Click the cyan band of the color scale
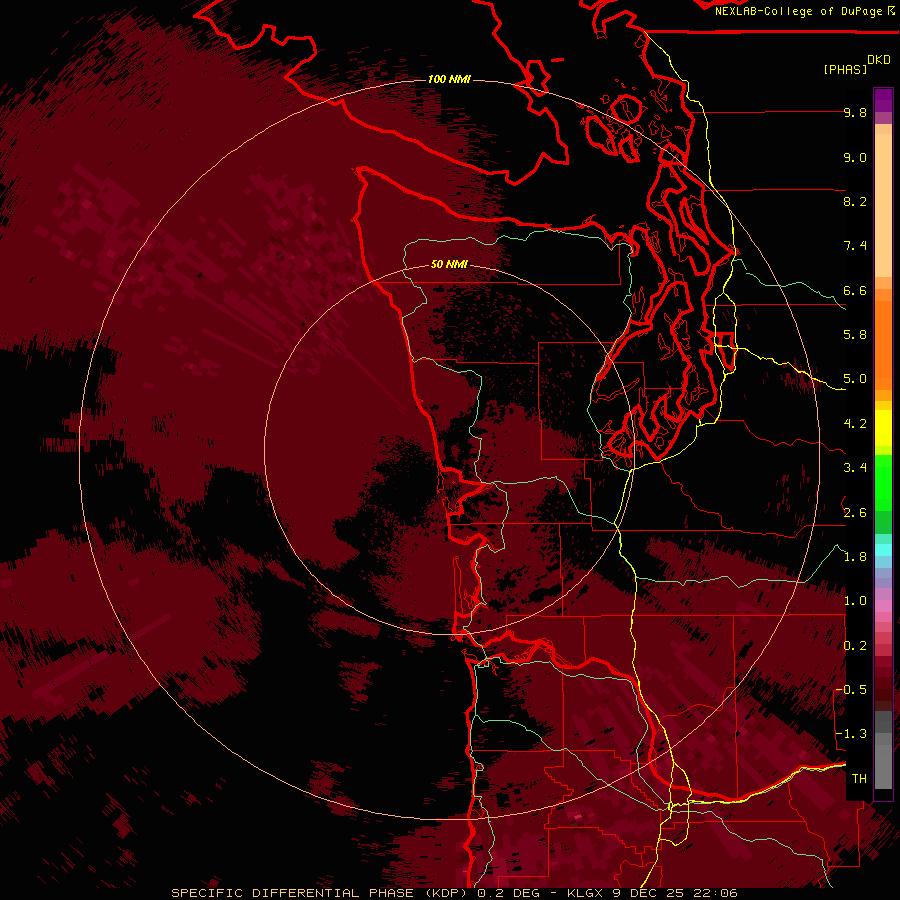Viewport: 900px width, 900px height. 883,550
